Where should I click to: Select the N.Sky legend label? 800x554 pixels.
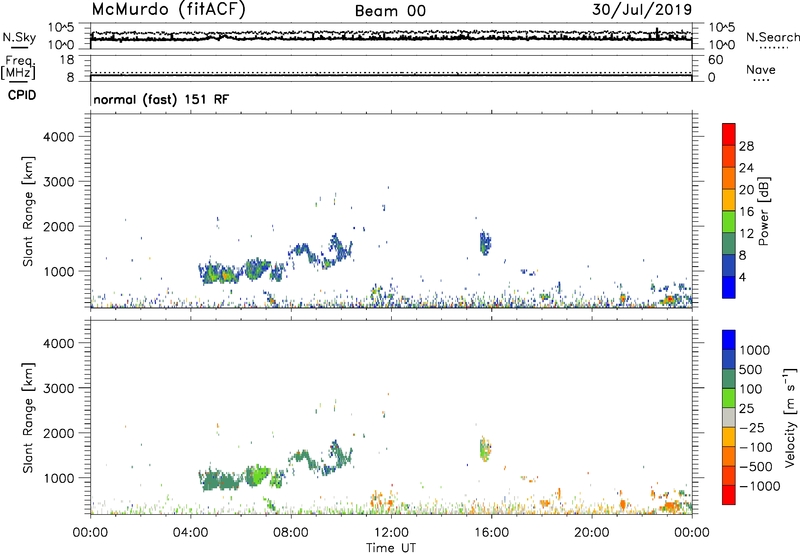[x=19, y=38]
